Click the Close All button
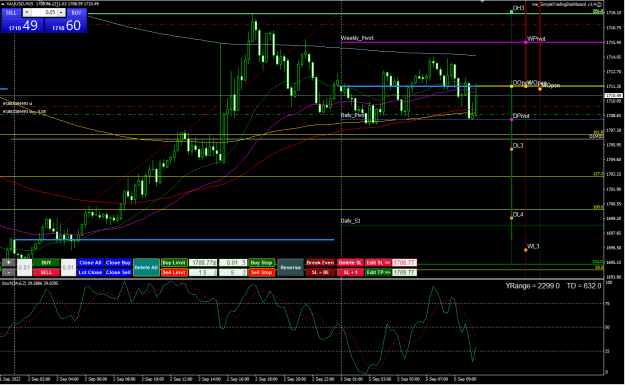 [90, 263]
